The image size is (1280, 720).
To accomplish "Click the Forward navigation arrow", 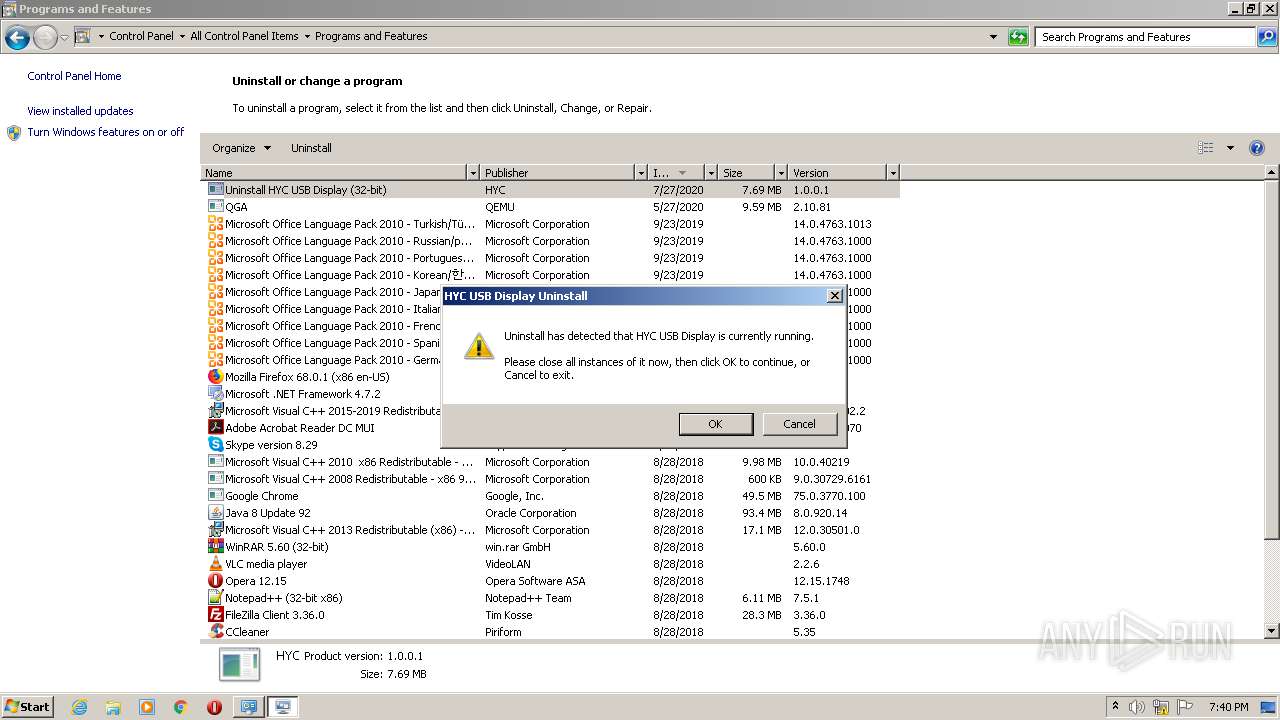I will [45, 38].
